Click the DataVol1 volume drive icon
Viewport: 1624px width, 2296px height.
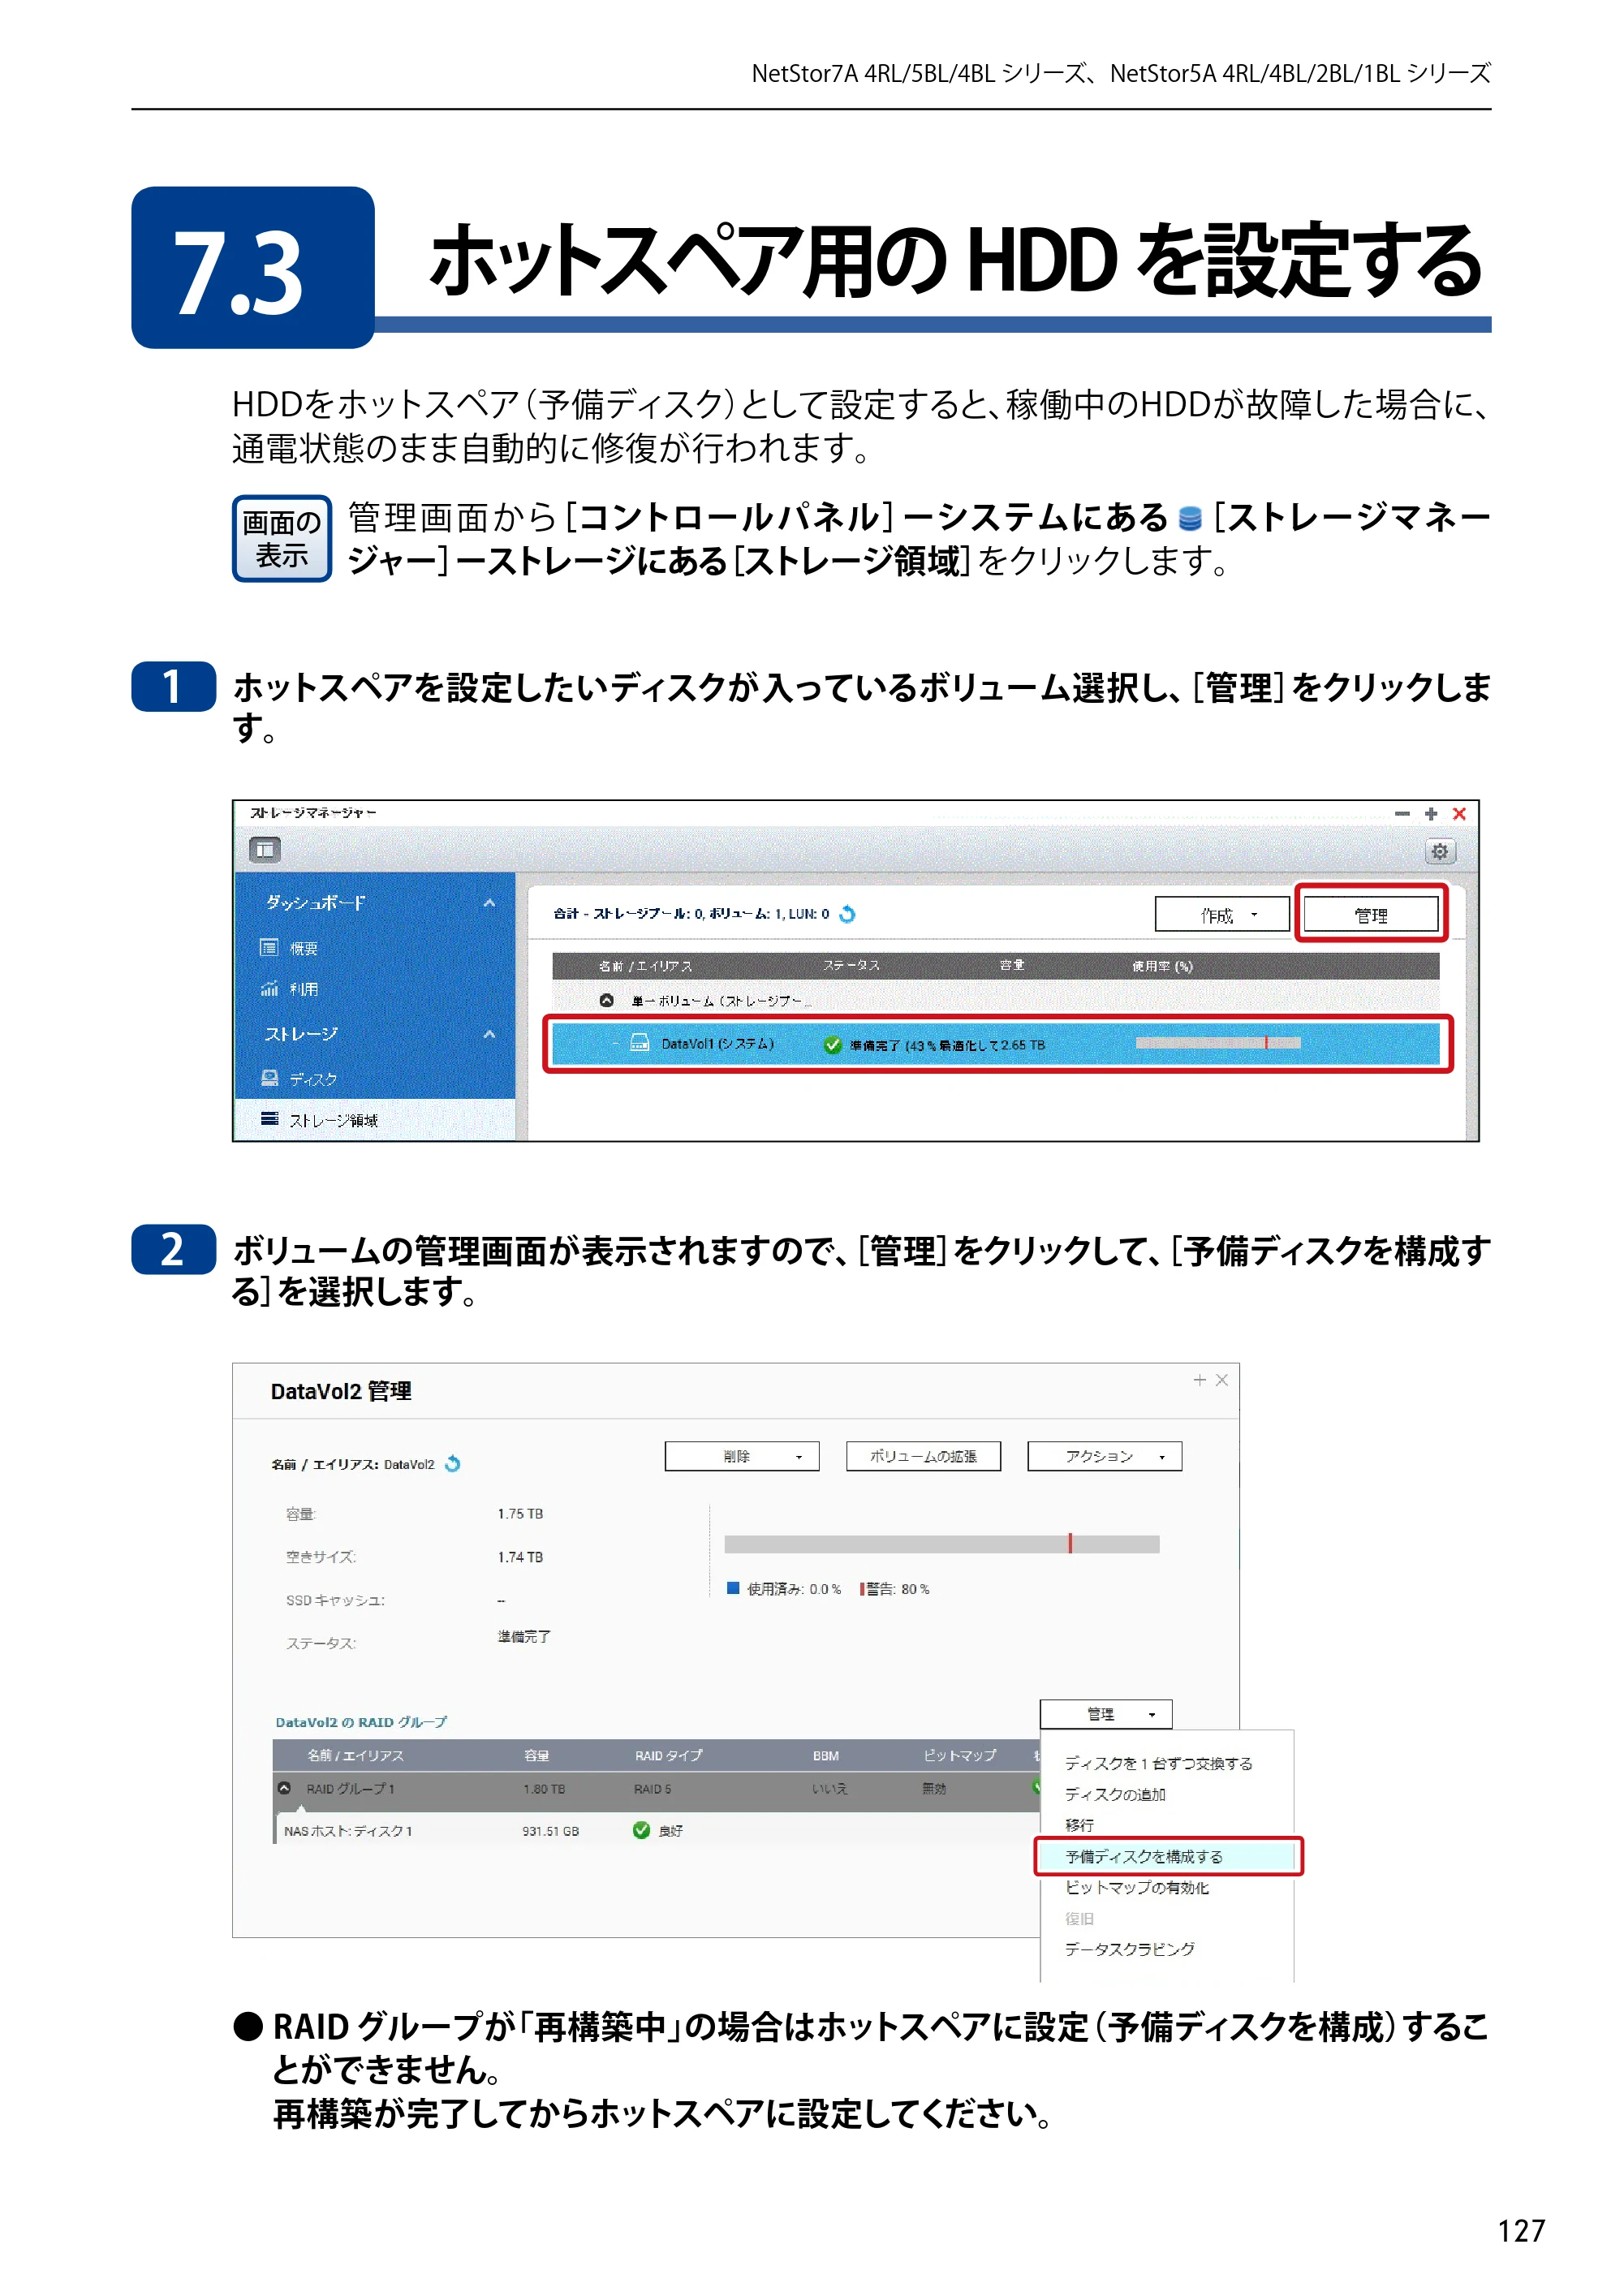[640, 1043]
